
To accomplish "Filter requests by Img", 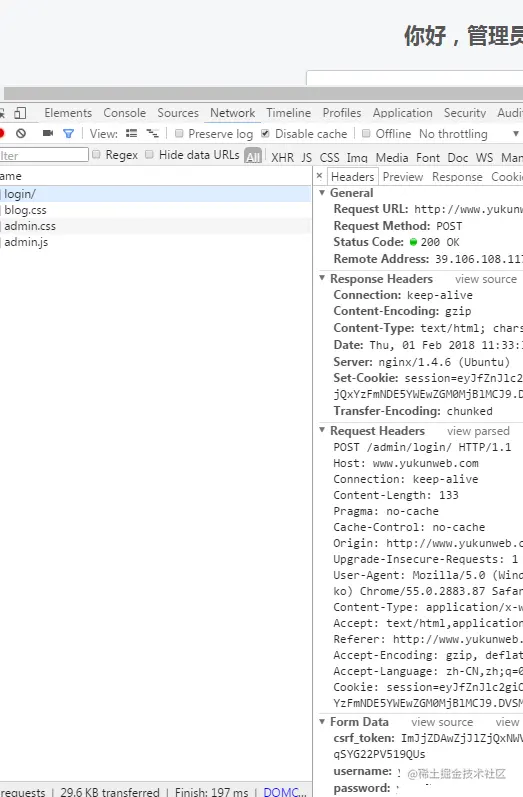I will pyautogui.click(x=357, y=158).
